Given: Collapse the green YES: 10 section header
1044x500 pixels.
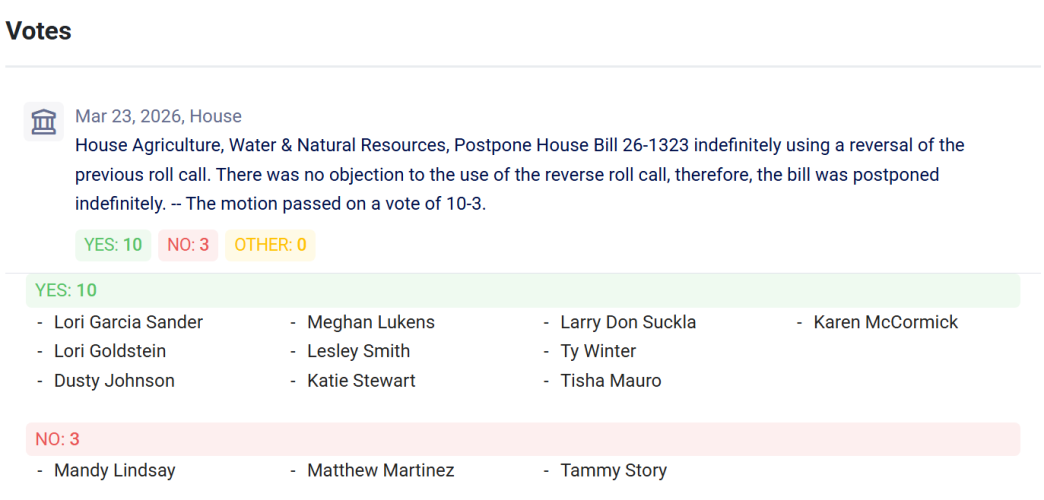Looking at the screenshot, I should tap(523, 290).
